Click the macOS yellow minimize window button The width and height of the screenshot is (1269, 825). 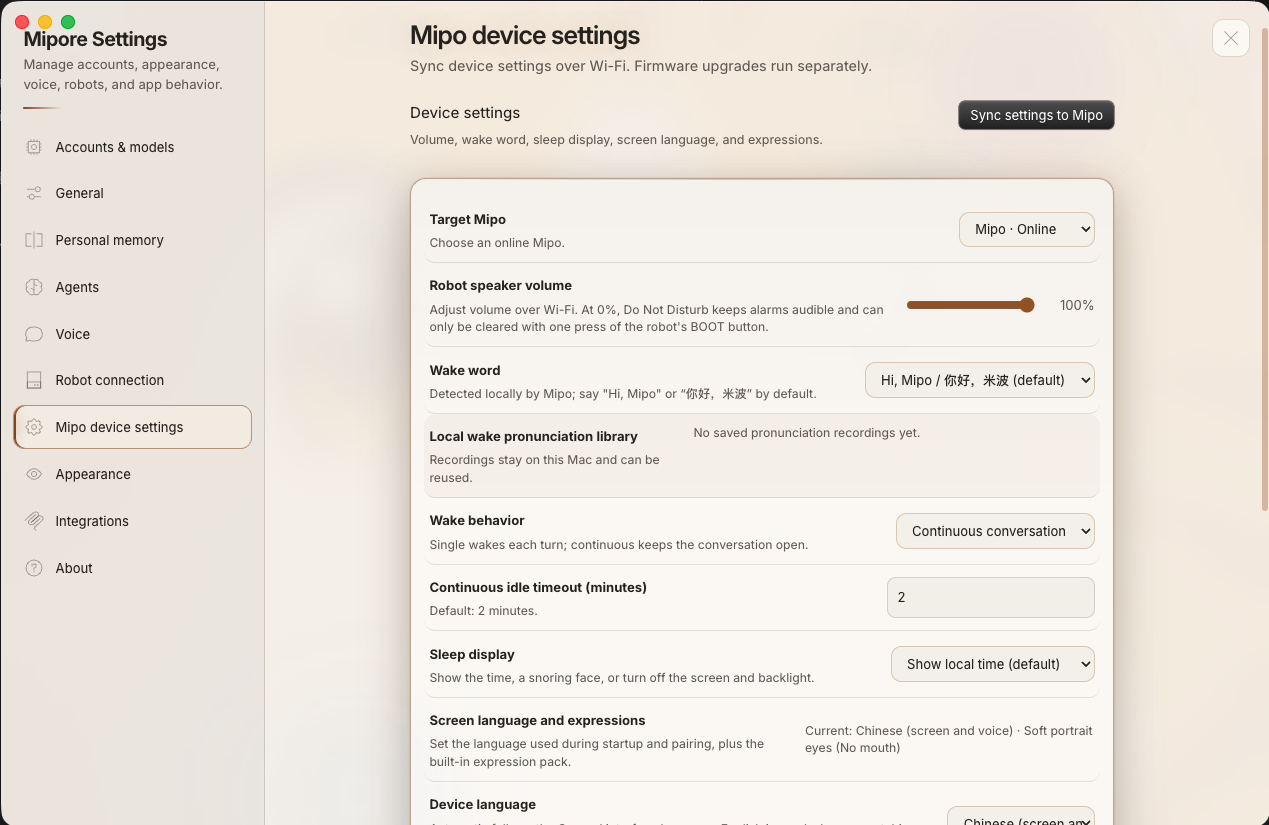click(x=45, y=22)
